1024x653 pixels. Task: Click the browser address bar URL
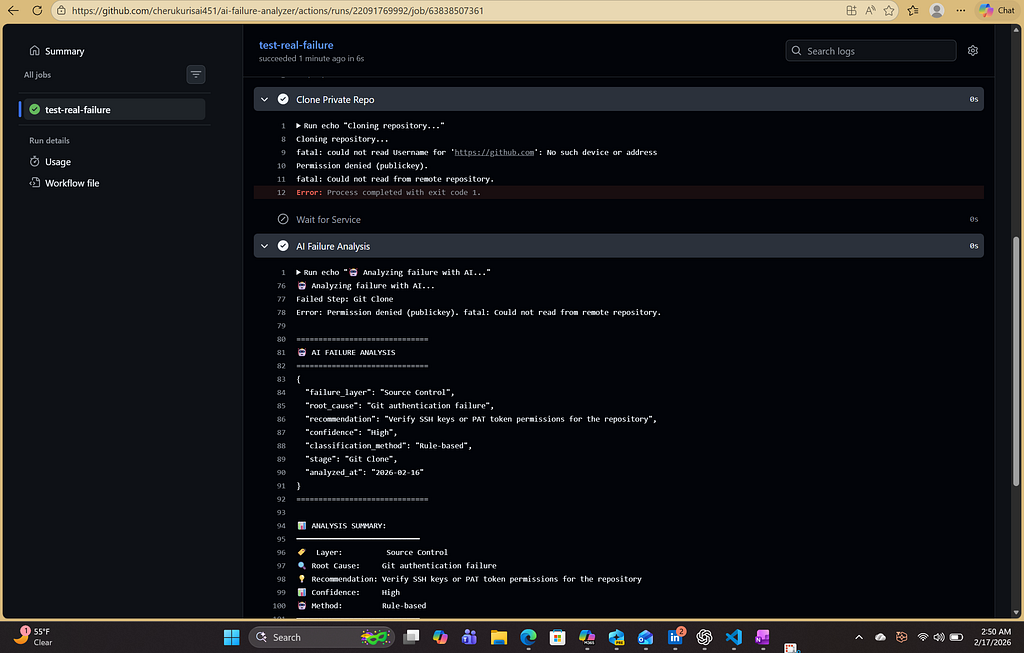coord(278,10)
